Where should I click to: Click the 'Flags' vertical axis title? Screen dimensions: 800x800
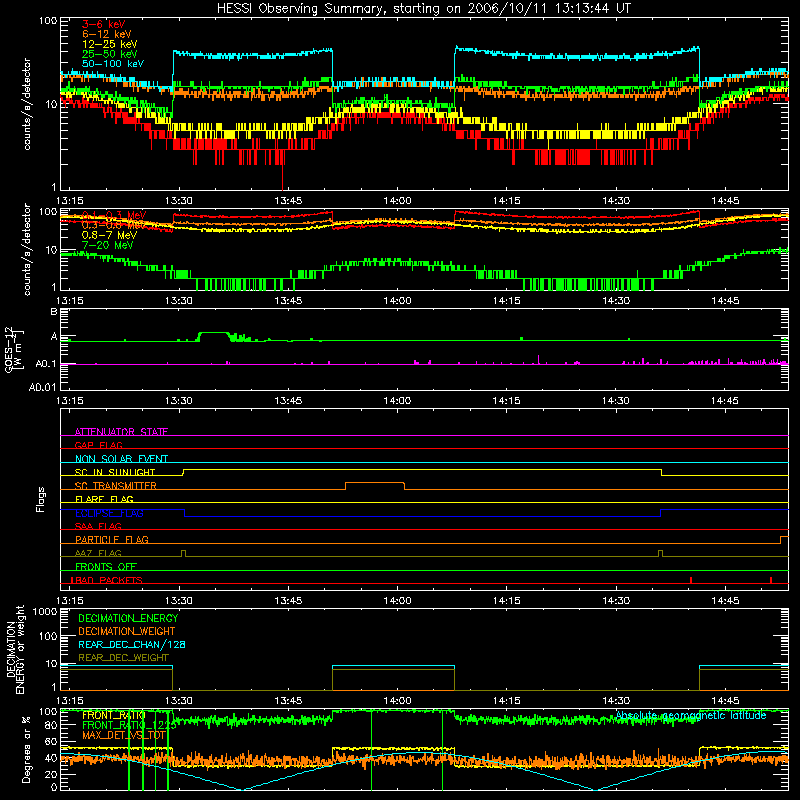(40, 499)
